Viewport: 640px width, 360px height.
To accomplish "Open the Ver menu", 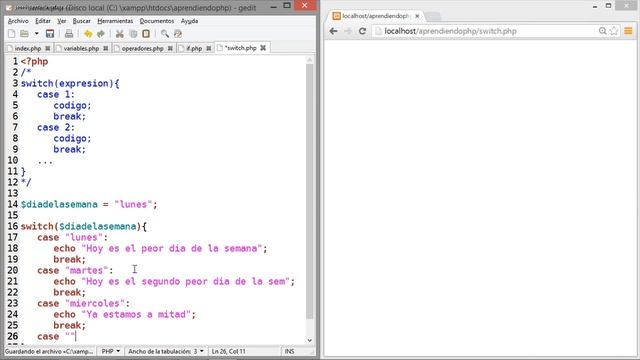I will [x=62, y=21].
